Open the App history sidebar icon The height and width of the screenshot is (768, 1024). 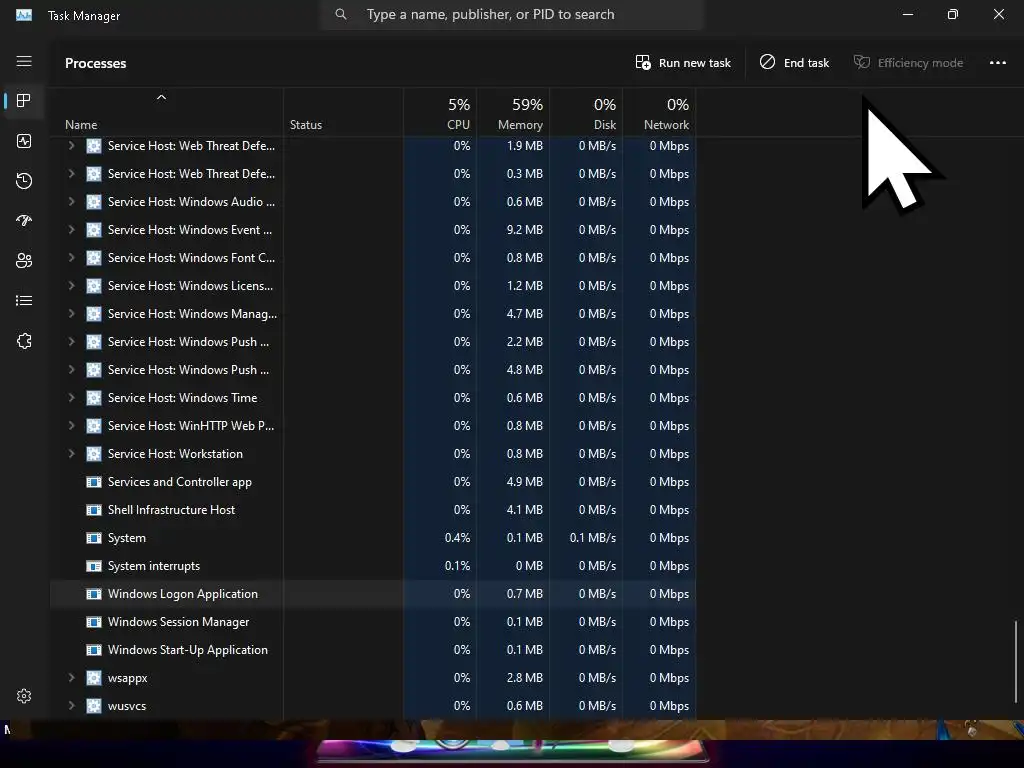24,181
